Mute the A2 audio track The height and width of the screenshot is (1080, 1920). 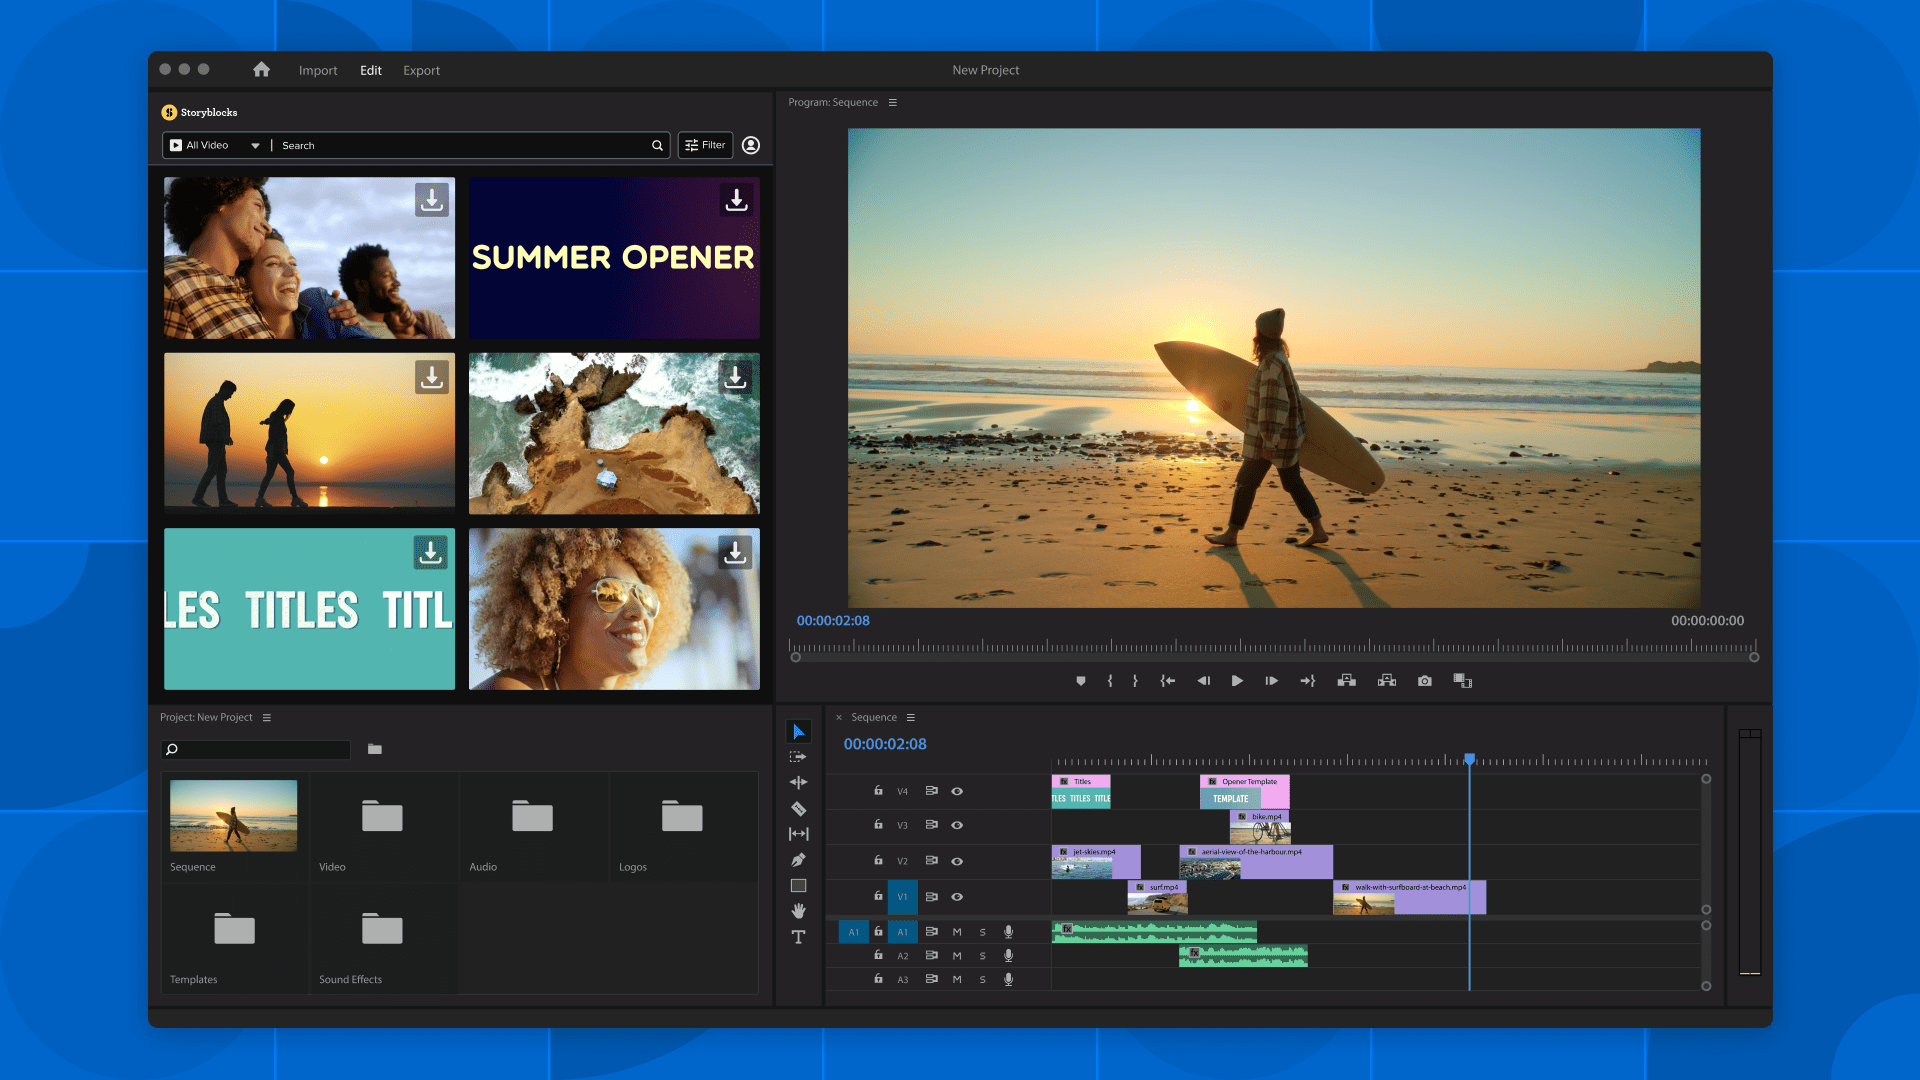click(957, 955)
